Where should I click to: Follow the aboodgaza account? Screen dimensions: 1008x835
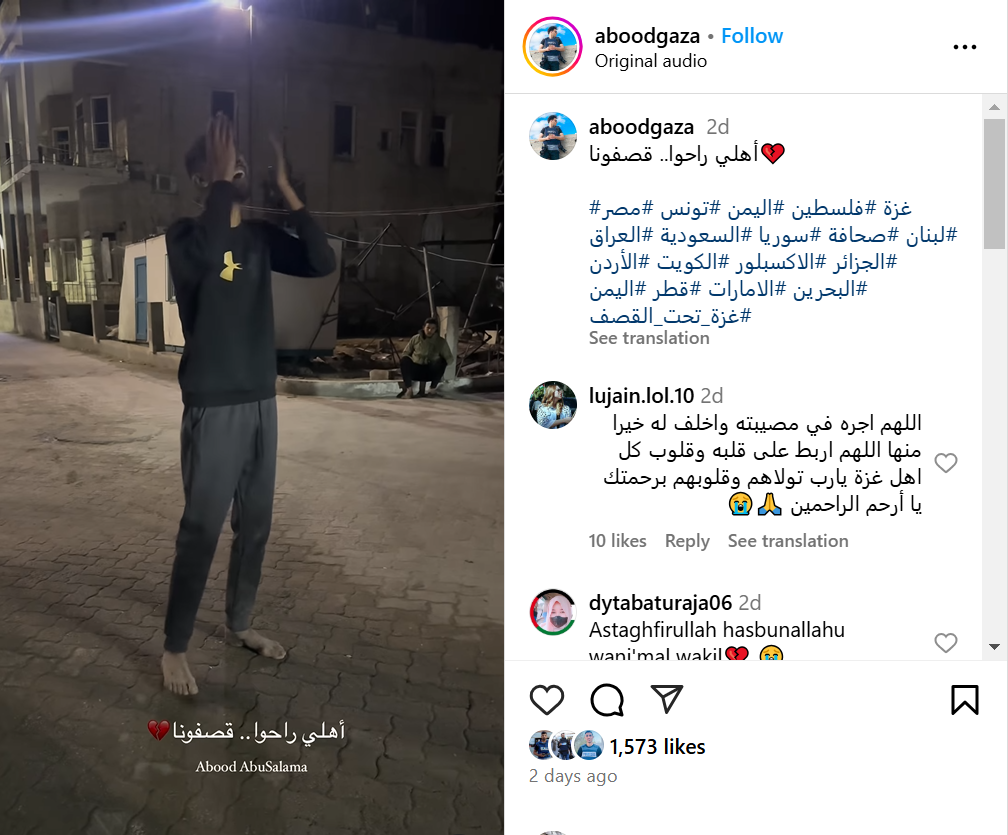(752, 36)
